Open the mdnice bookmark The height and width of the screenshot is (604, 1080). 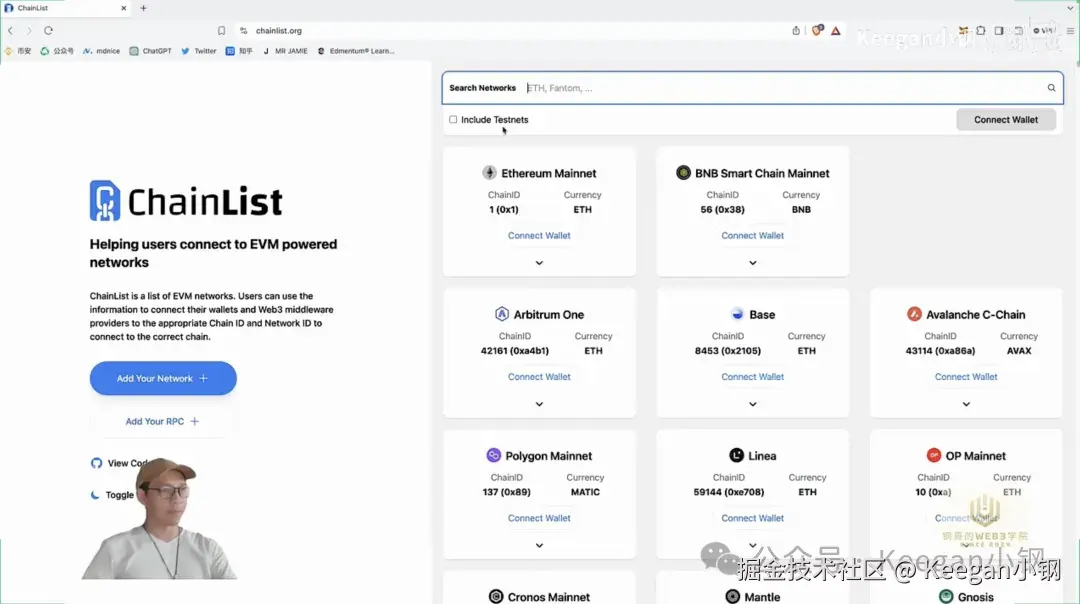[x=101, y=51]
